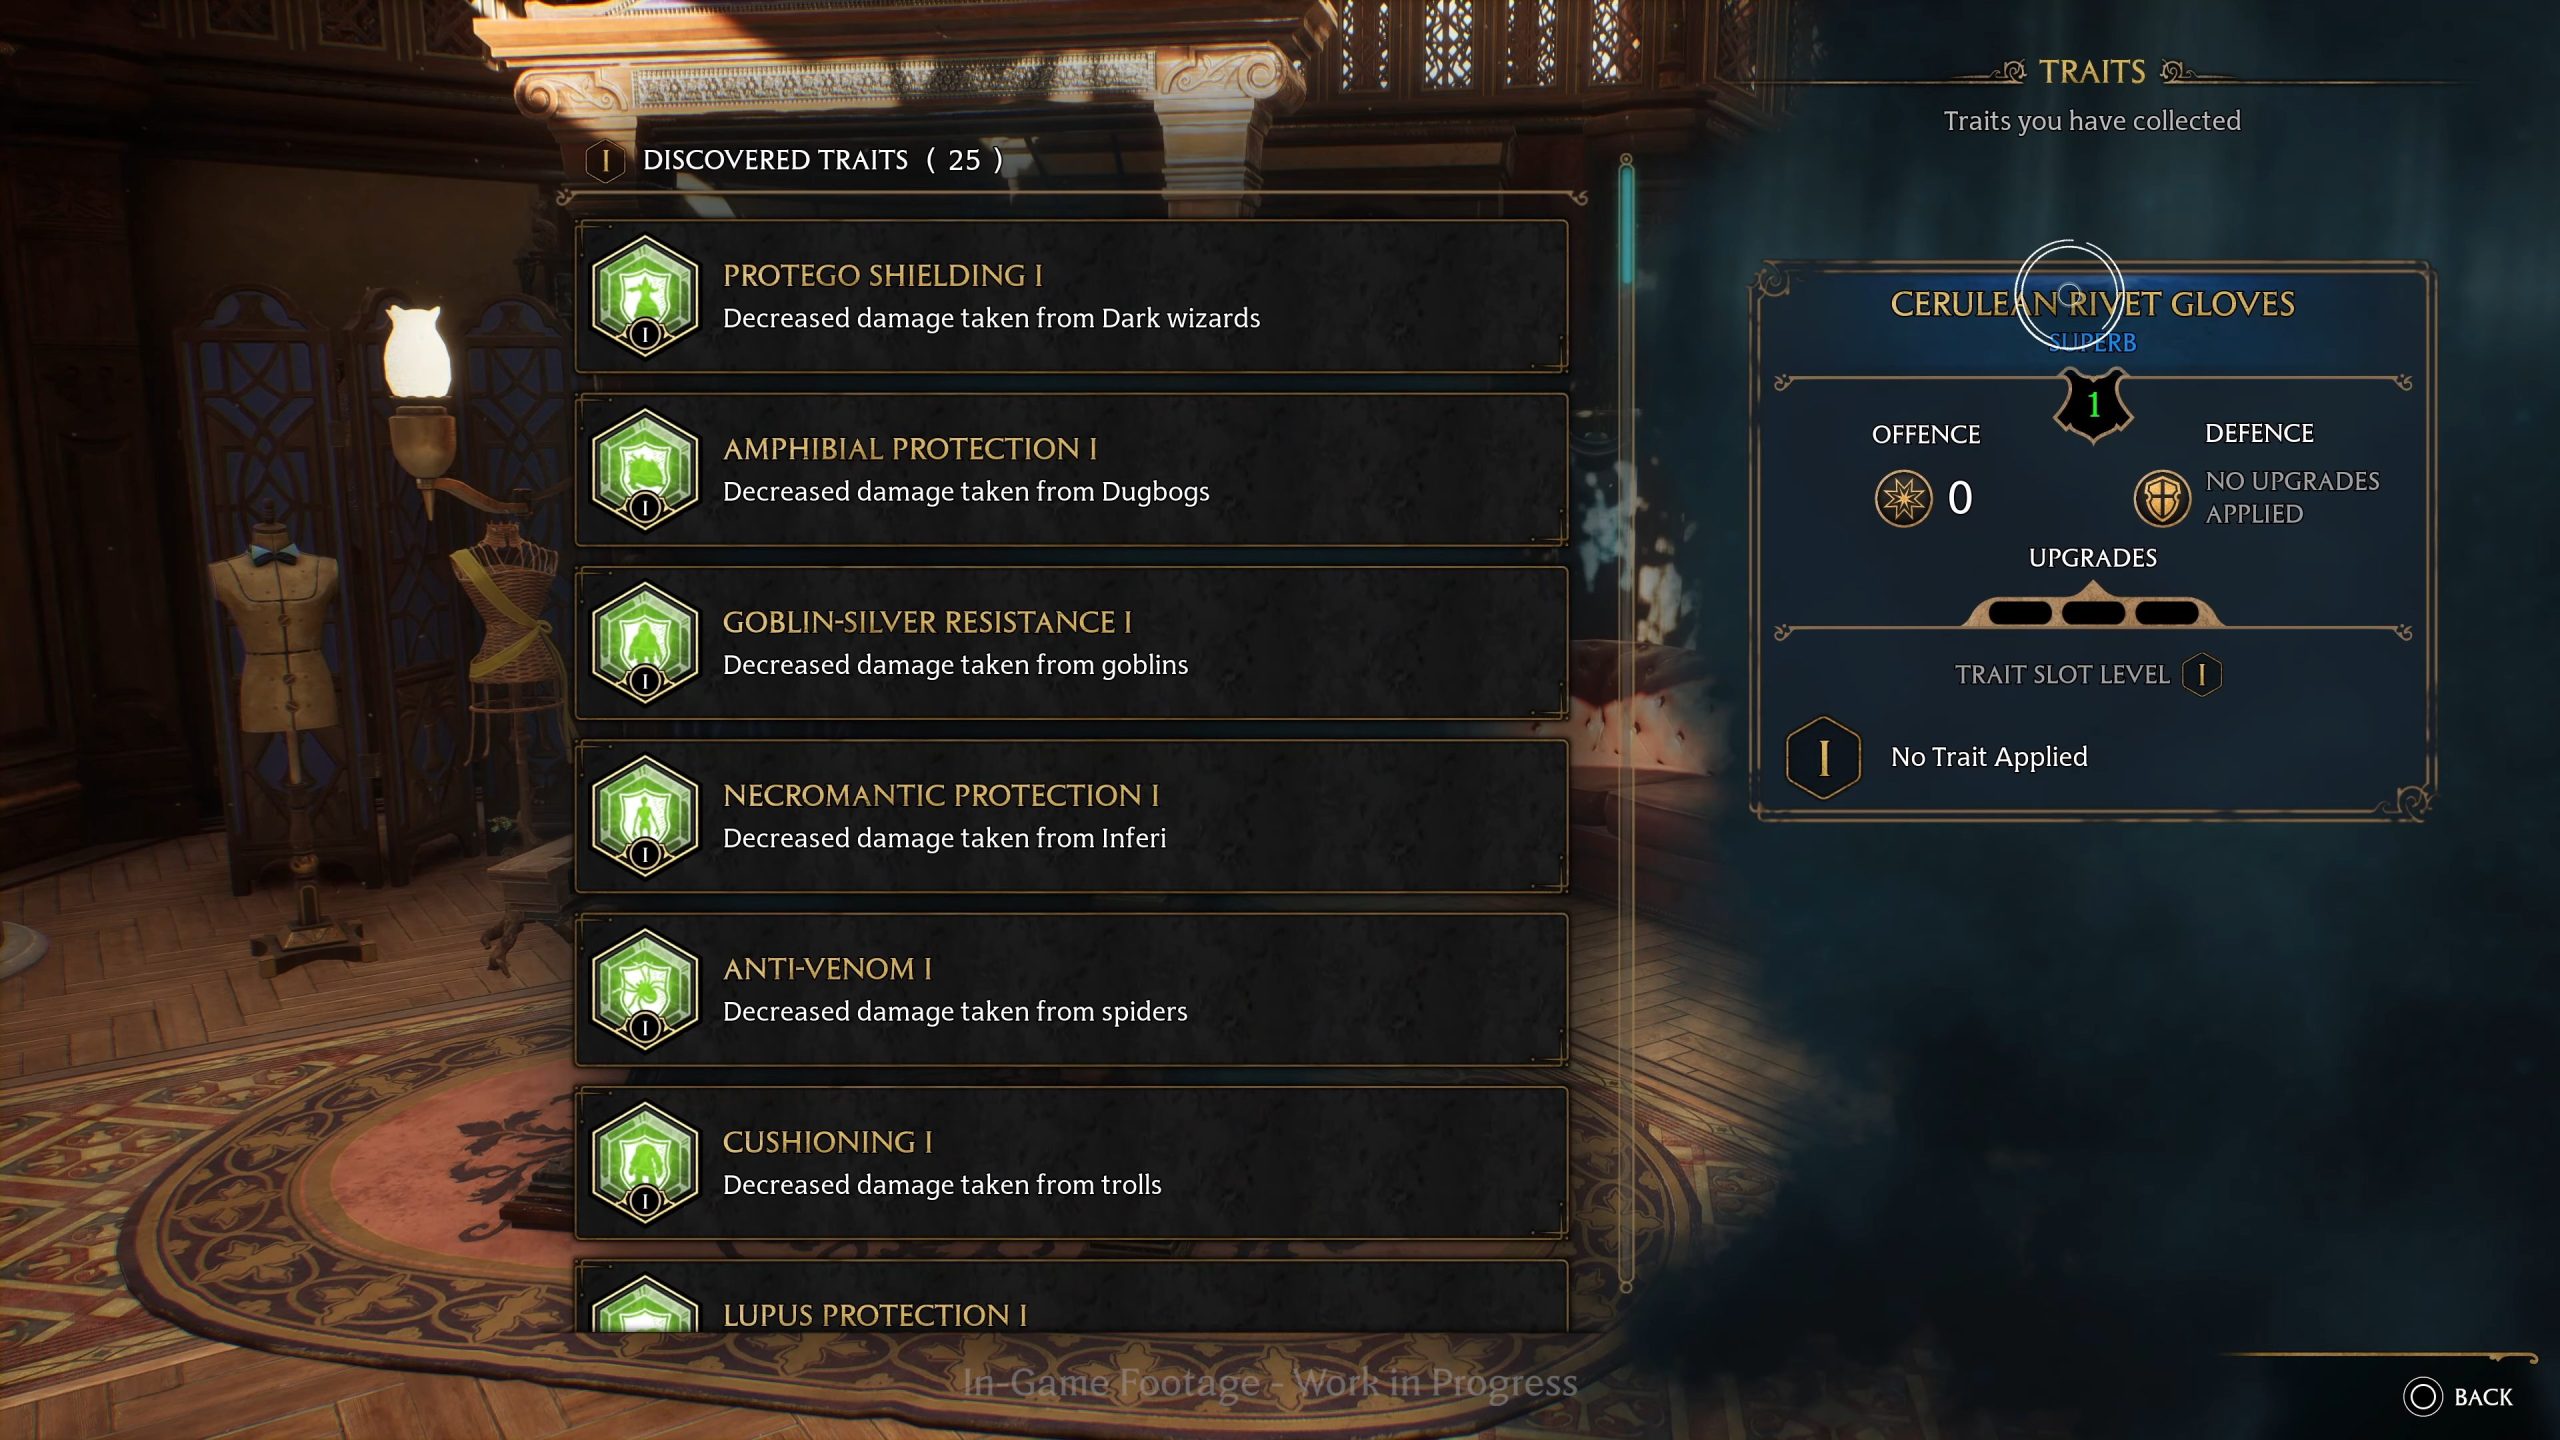Select the Cerulean Rivet Gloves item card
2560x1440 pixels.
2092,527
